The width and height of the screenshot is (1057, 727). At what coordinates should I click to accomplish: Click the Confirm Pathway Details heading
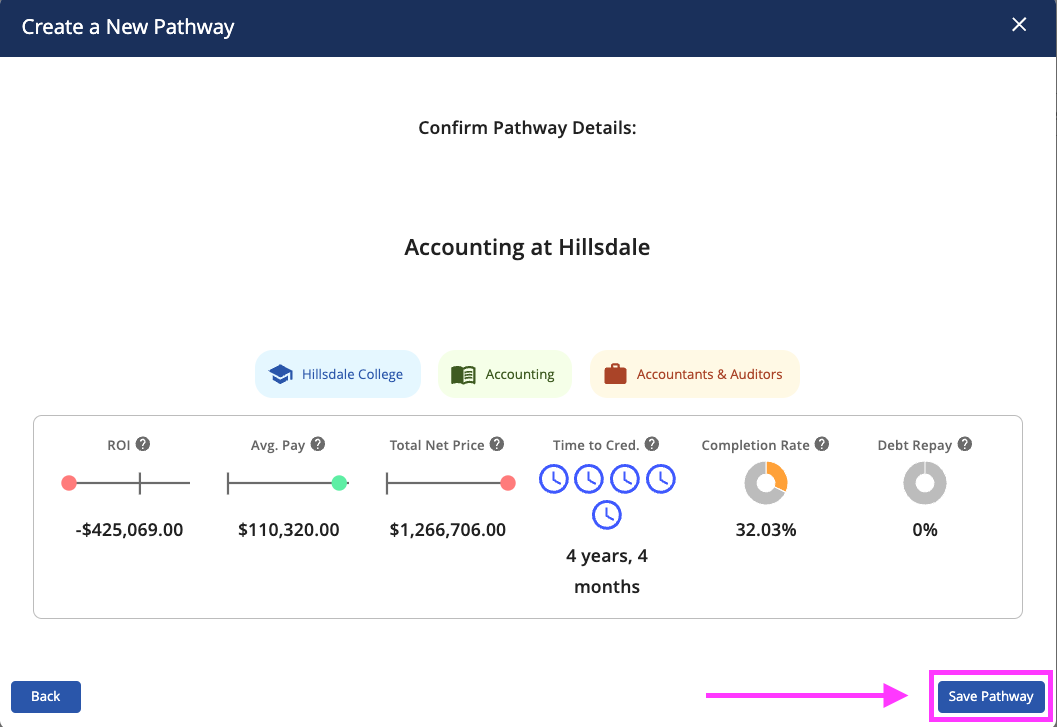(x=527, y=128)
